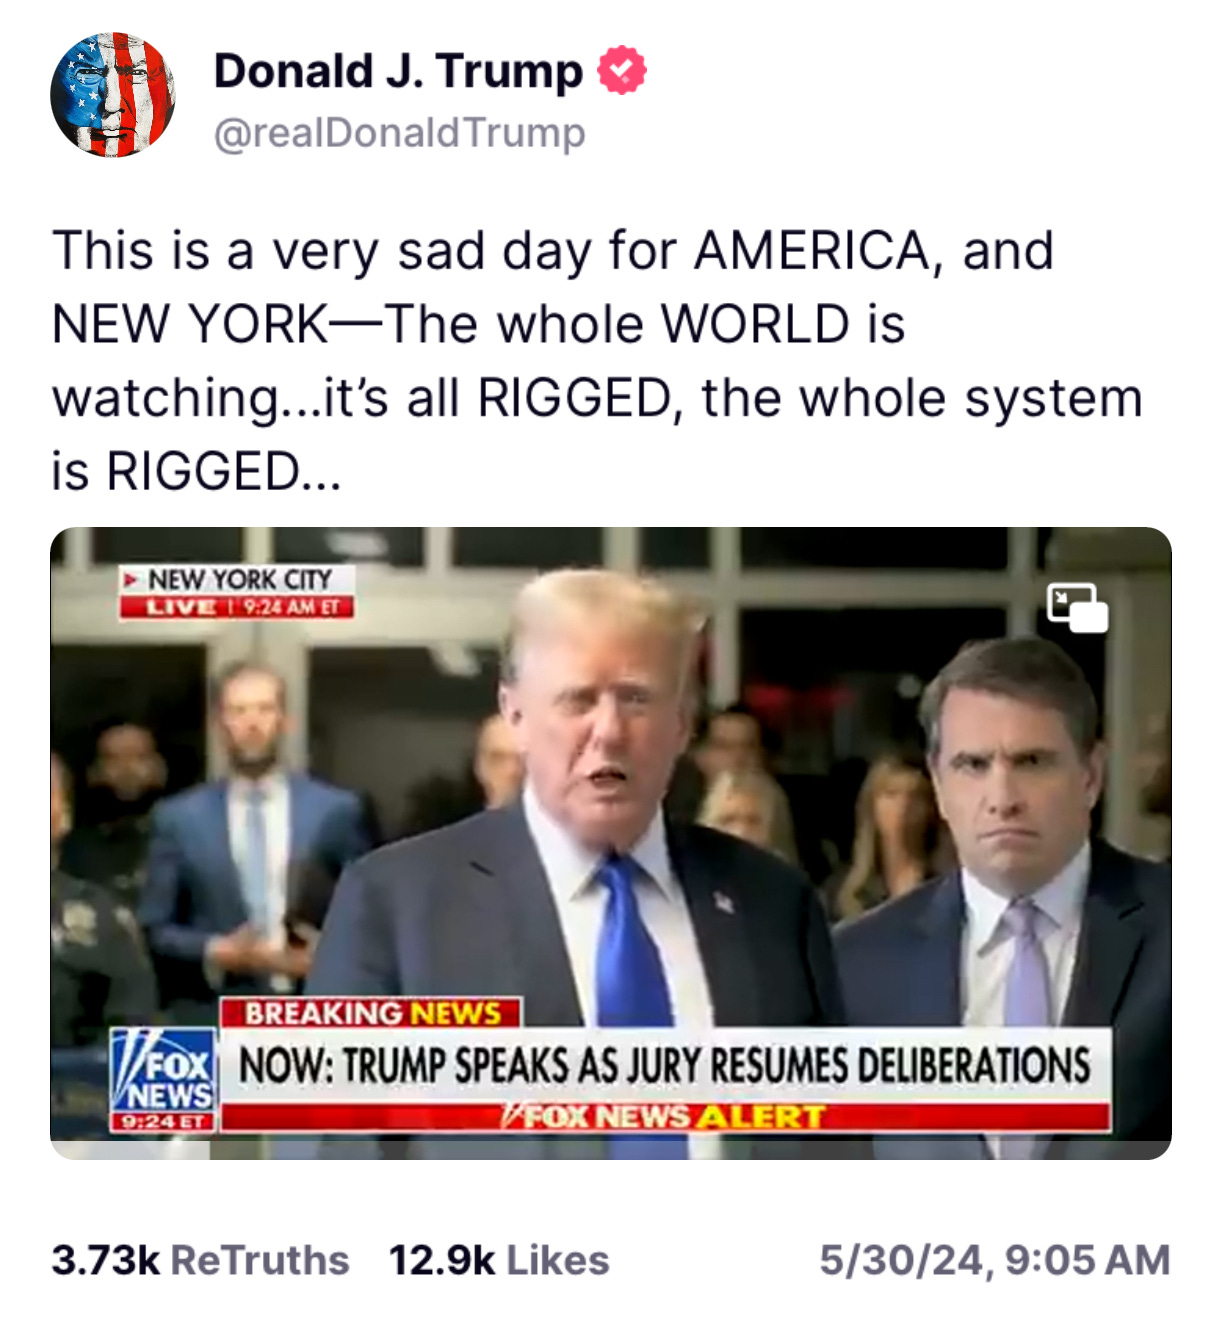View the 3.73k ReTruths count
Screen dimensions: 1220x1326
pyautogui.click(x=200, y=1260)
